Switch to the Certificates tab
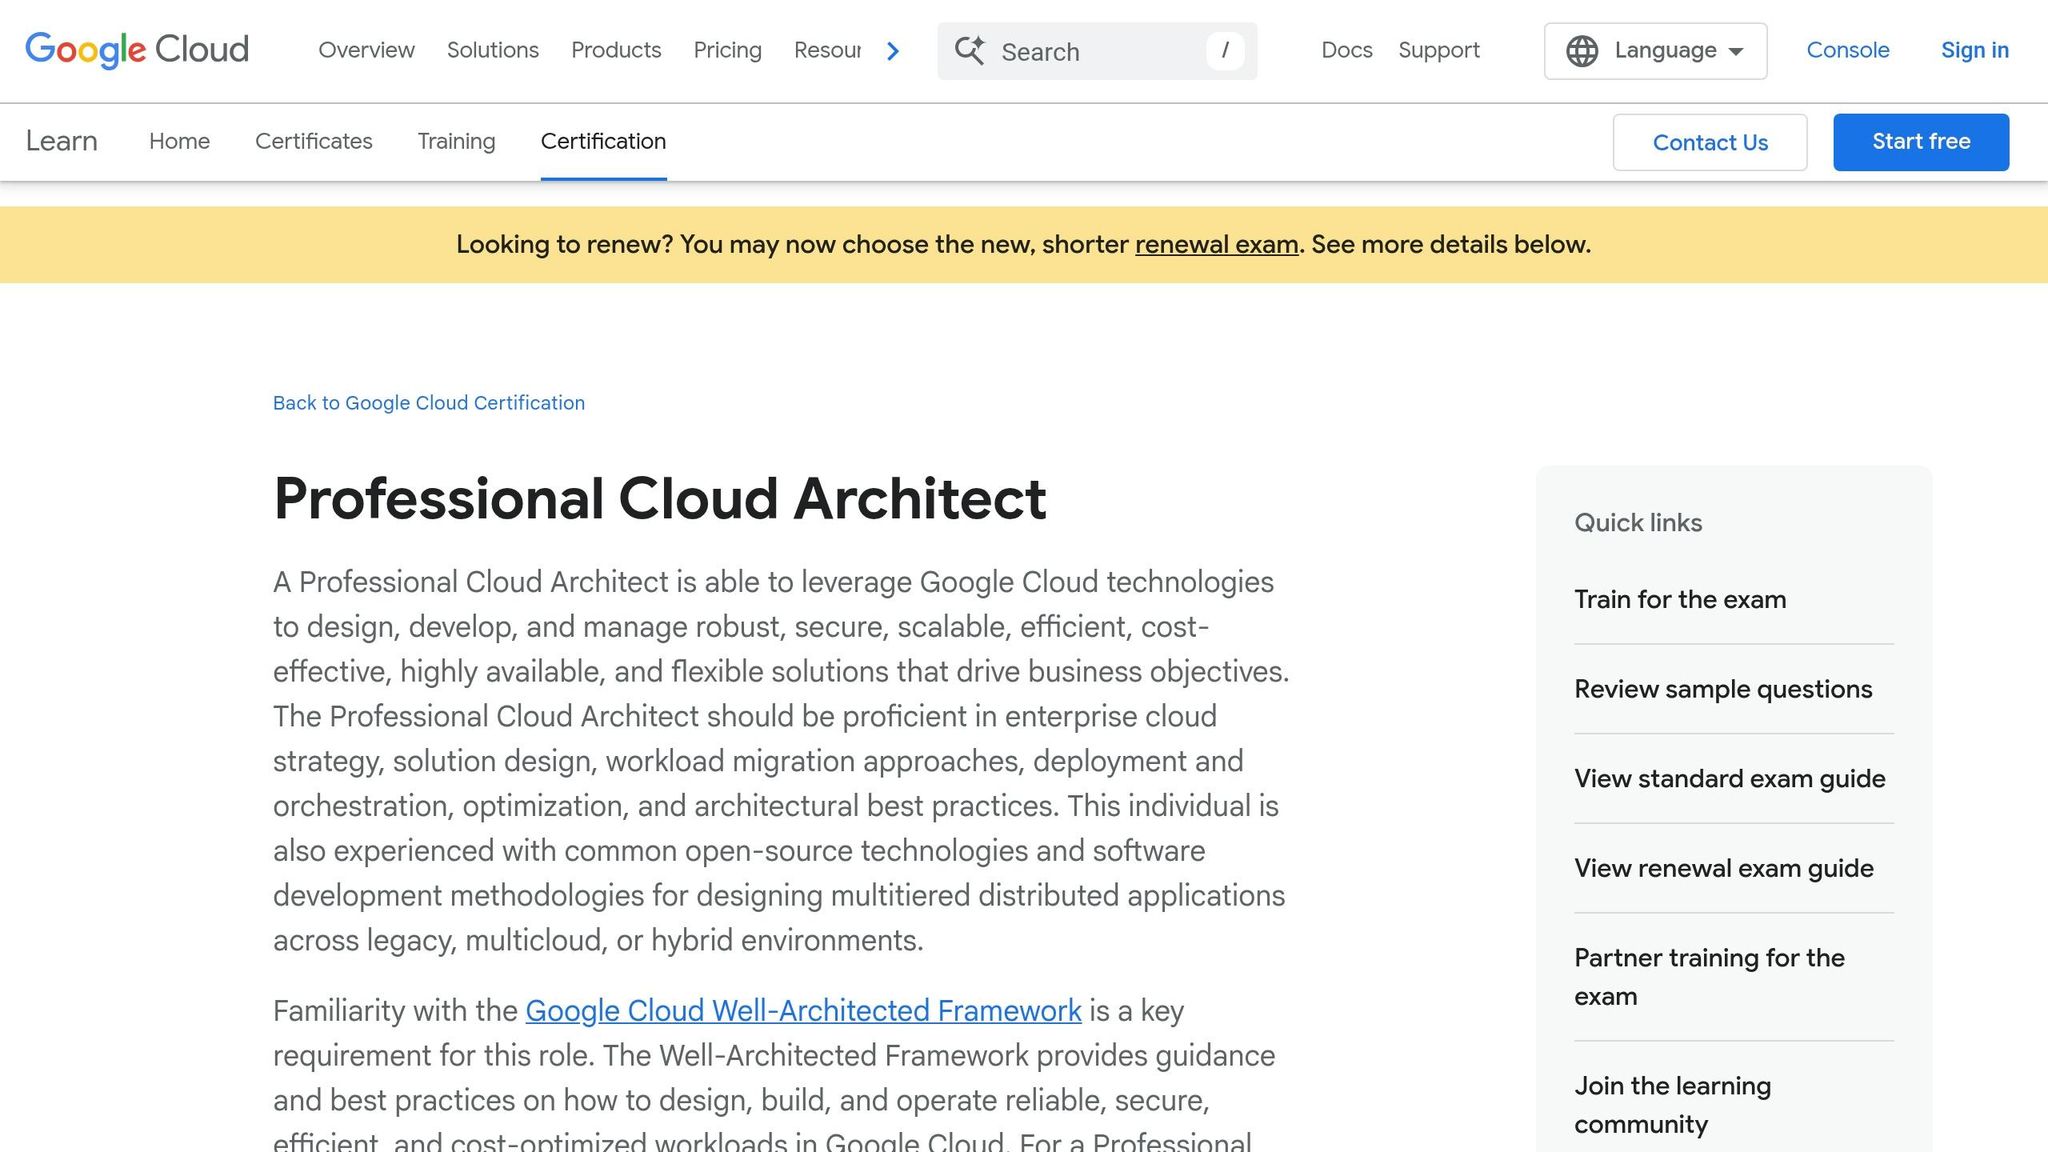 click(x=314, y=141)
